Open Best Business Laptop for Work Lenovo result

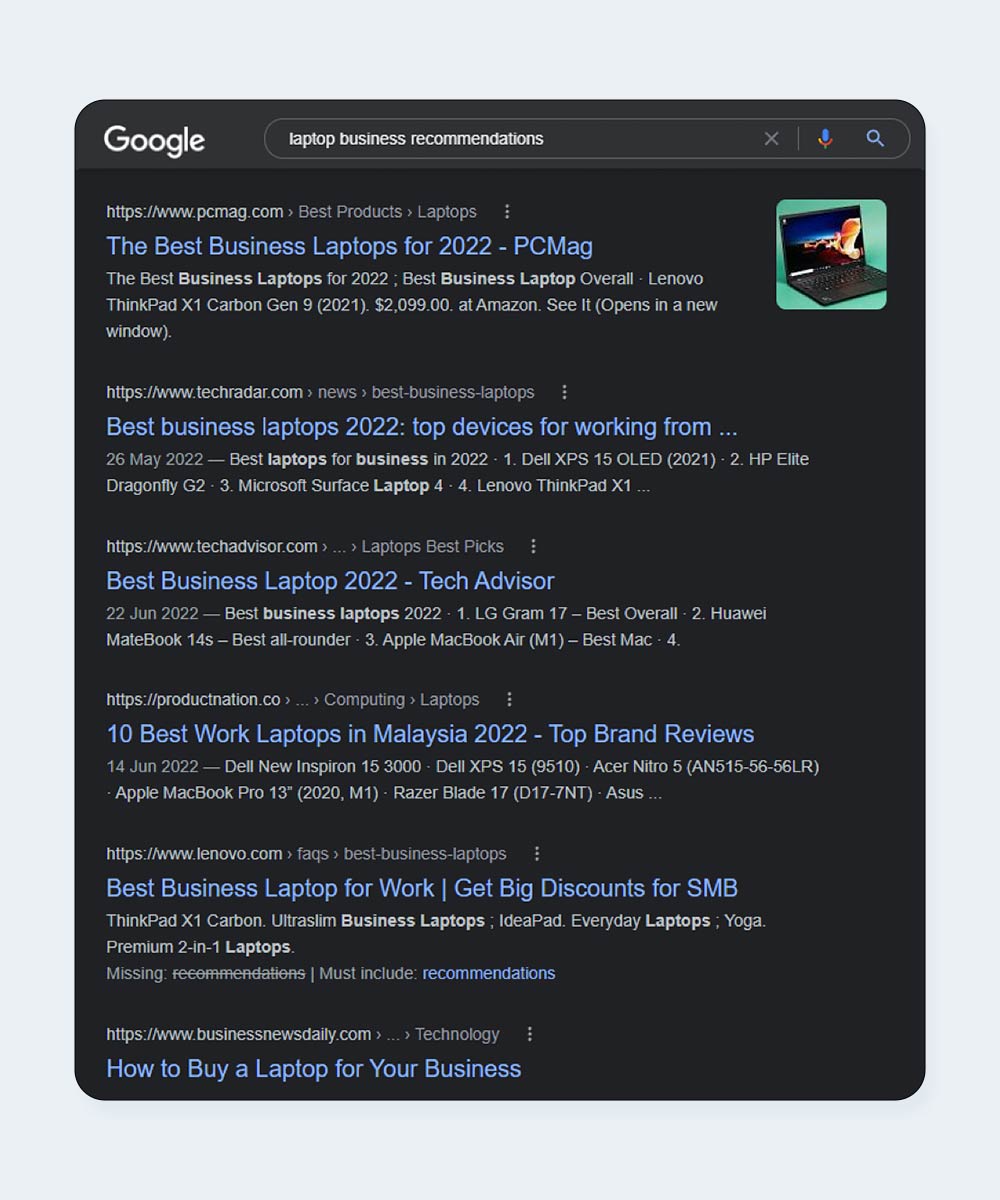[422, 888]
